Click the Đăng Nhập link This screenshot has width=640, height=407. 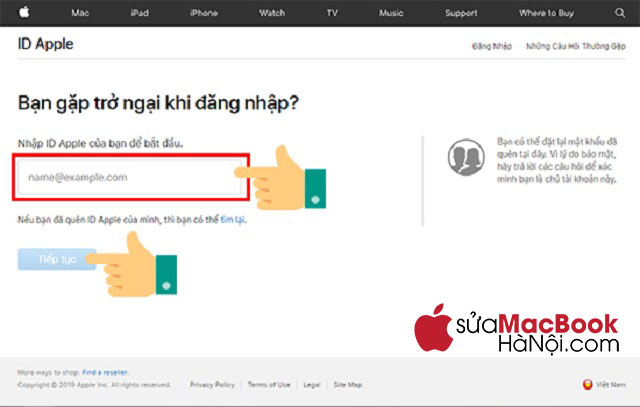[x=492, y=46]
